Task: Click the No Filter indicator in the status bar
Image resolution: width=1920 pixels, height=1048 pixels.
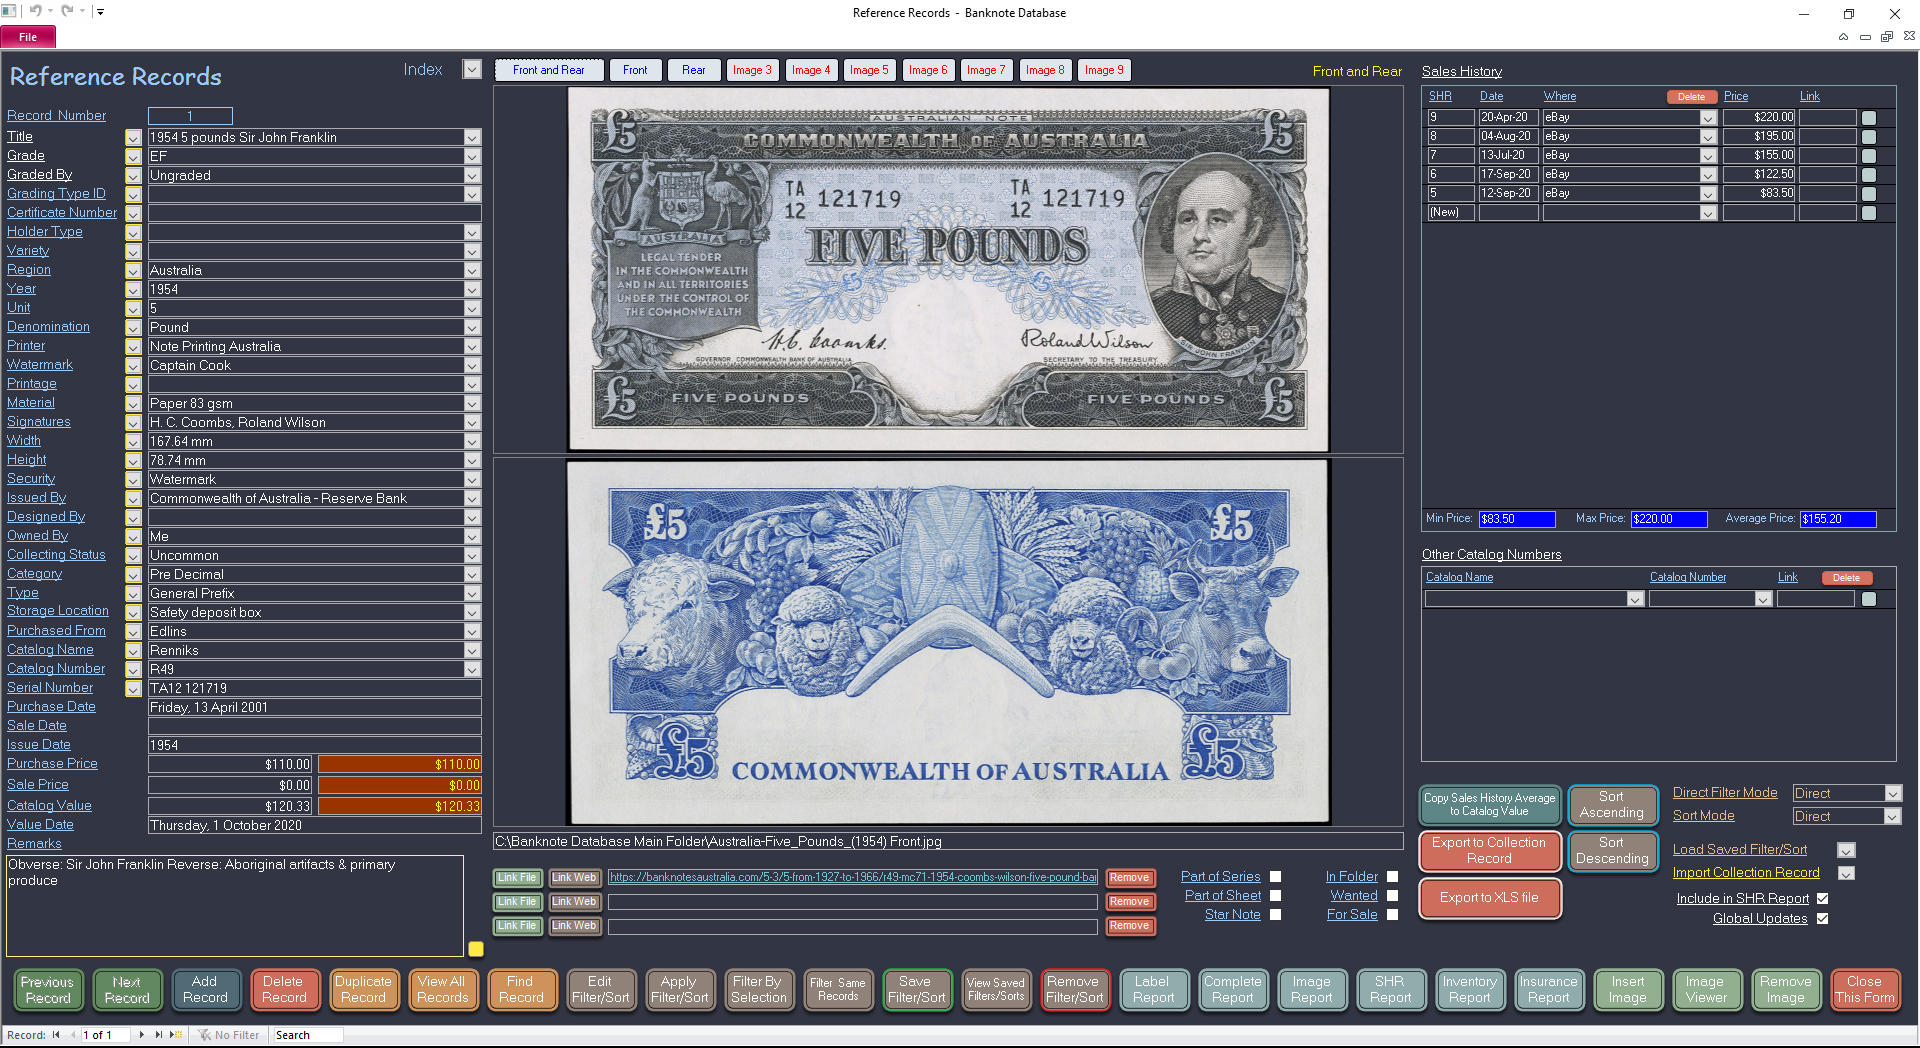Action: click(228, 1035)
